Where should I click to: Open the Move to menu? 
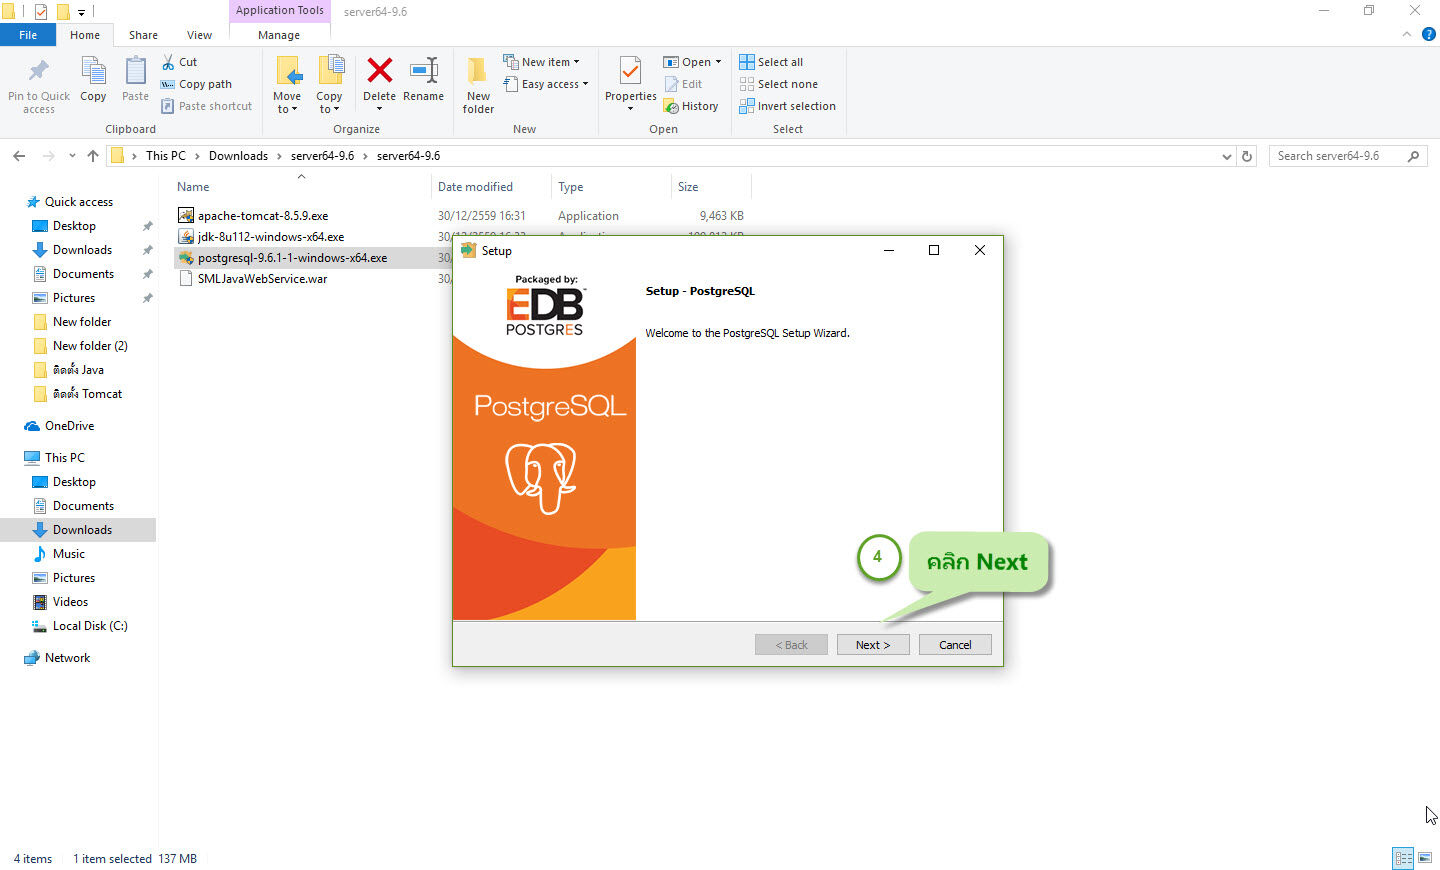click(287, 85)
